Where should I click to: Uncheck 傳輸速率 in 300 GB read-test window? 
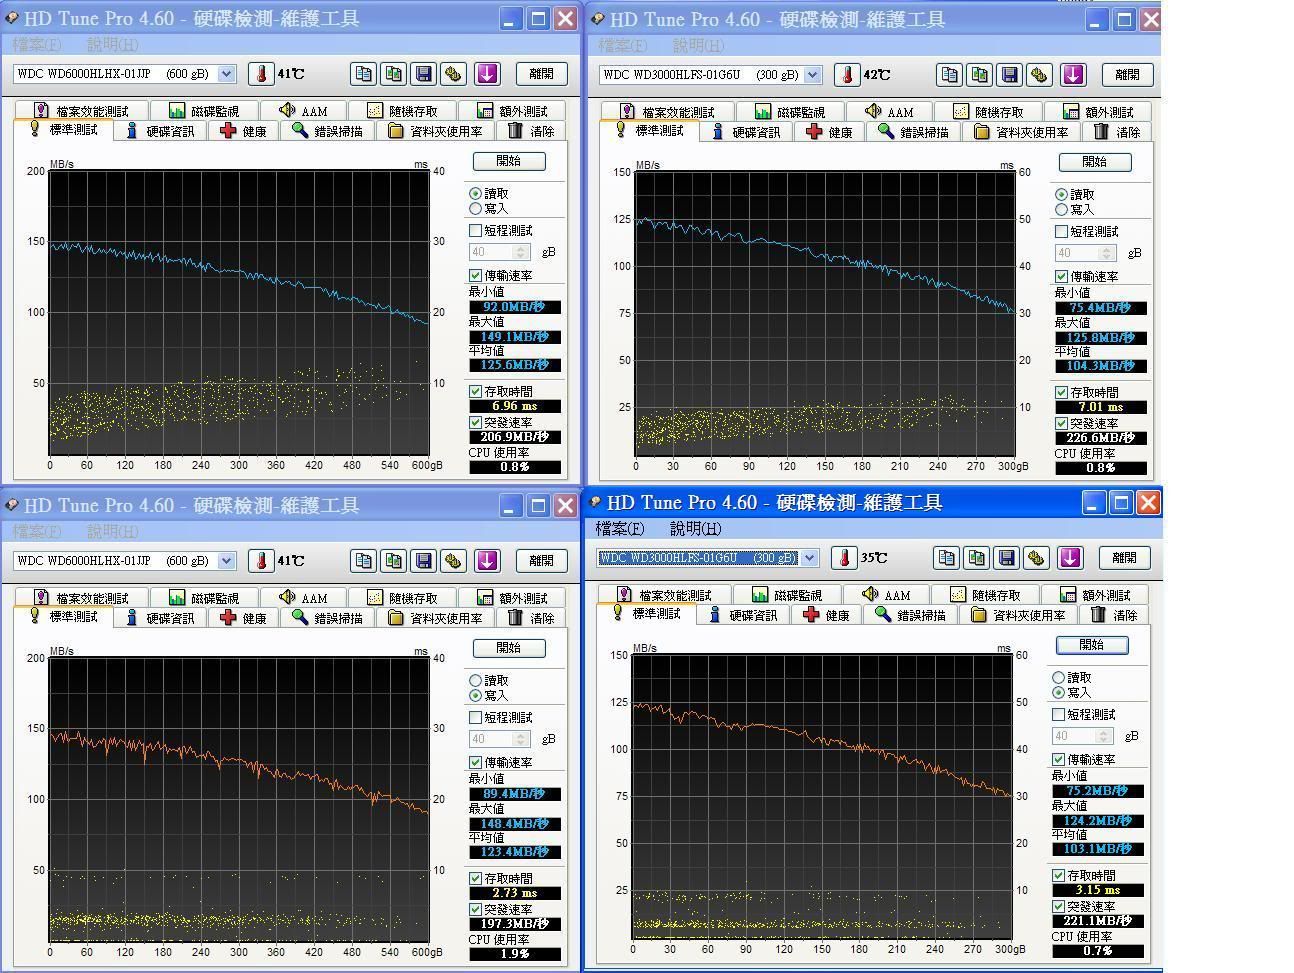1062,276
